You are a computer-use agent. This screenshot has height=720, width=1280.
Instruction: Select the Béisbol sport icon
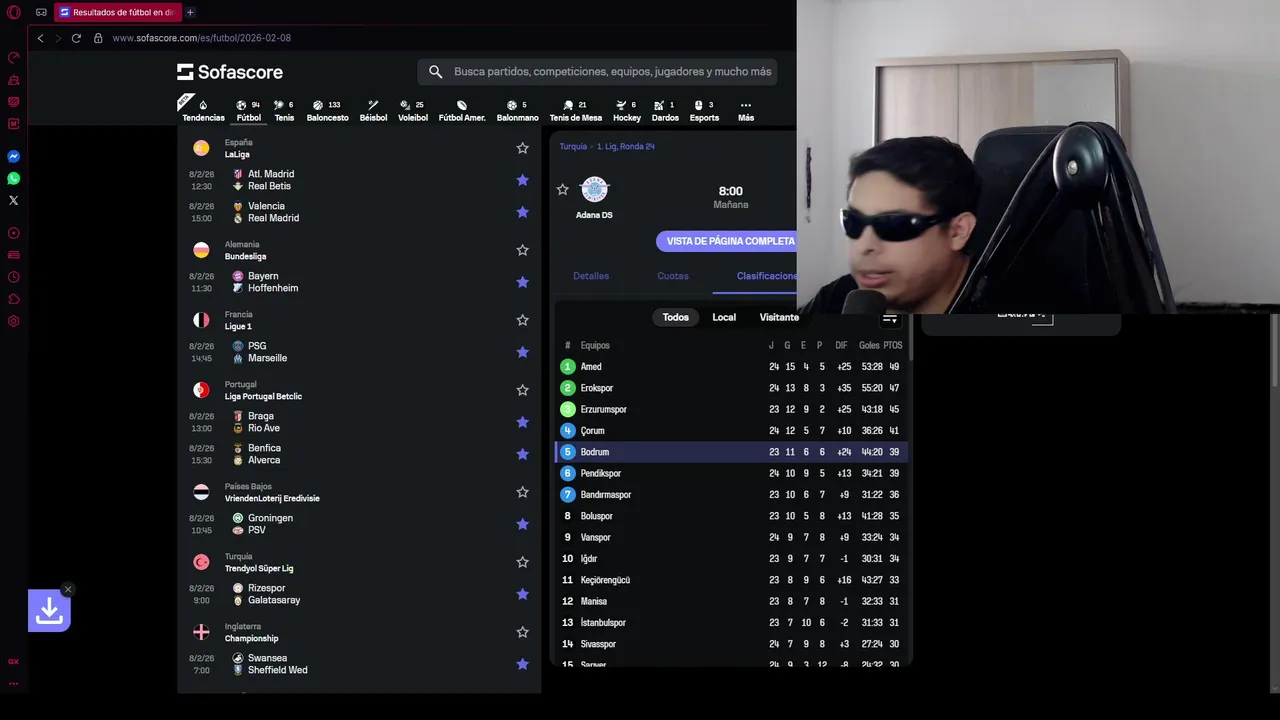(x=373, y=110)
